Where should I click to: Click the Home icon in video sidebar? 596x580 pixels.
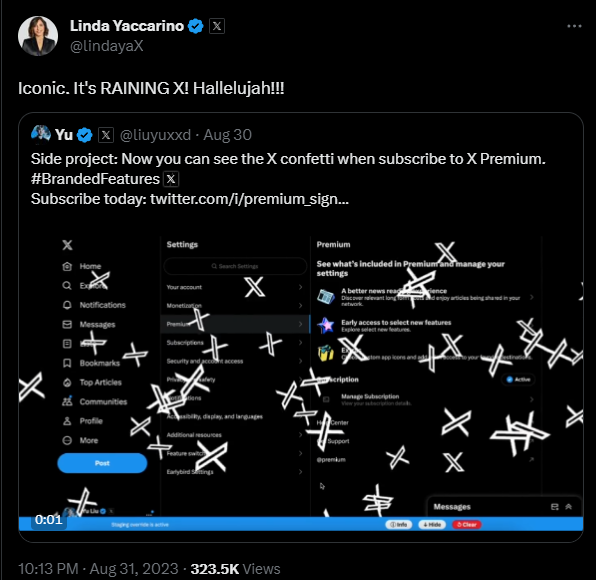coord(67,266)
